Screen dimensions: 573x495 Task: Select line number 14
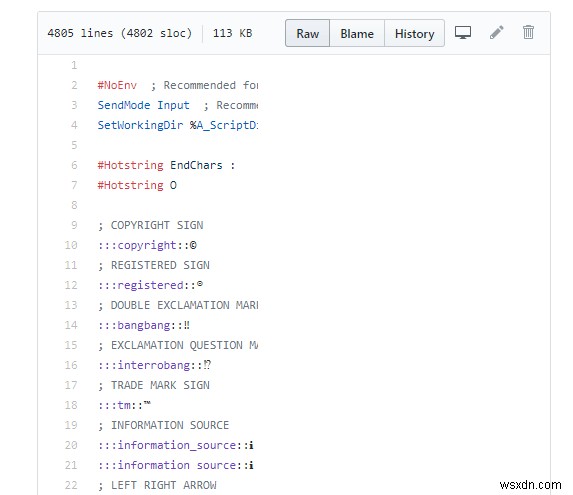coord(71,325)
